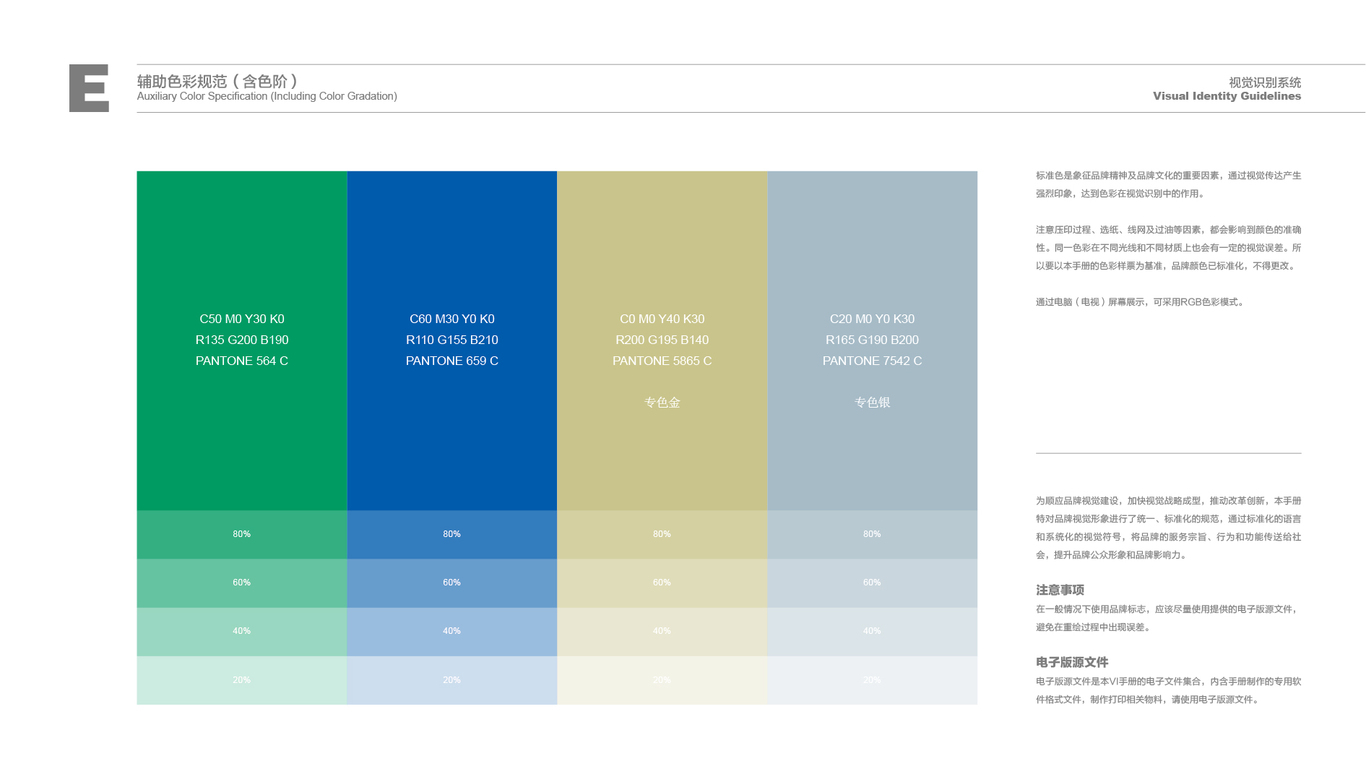Click the Auxiliary Color Specification subtitle
1366x768 pixels.
[267, 97]
